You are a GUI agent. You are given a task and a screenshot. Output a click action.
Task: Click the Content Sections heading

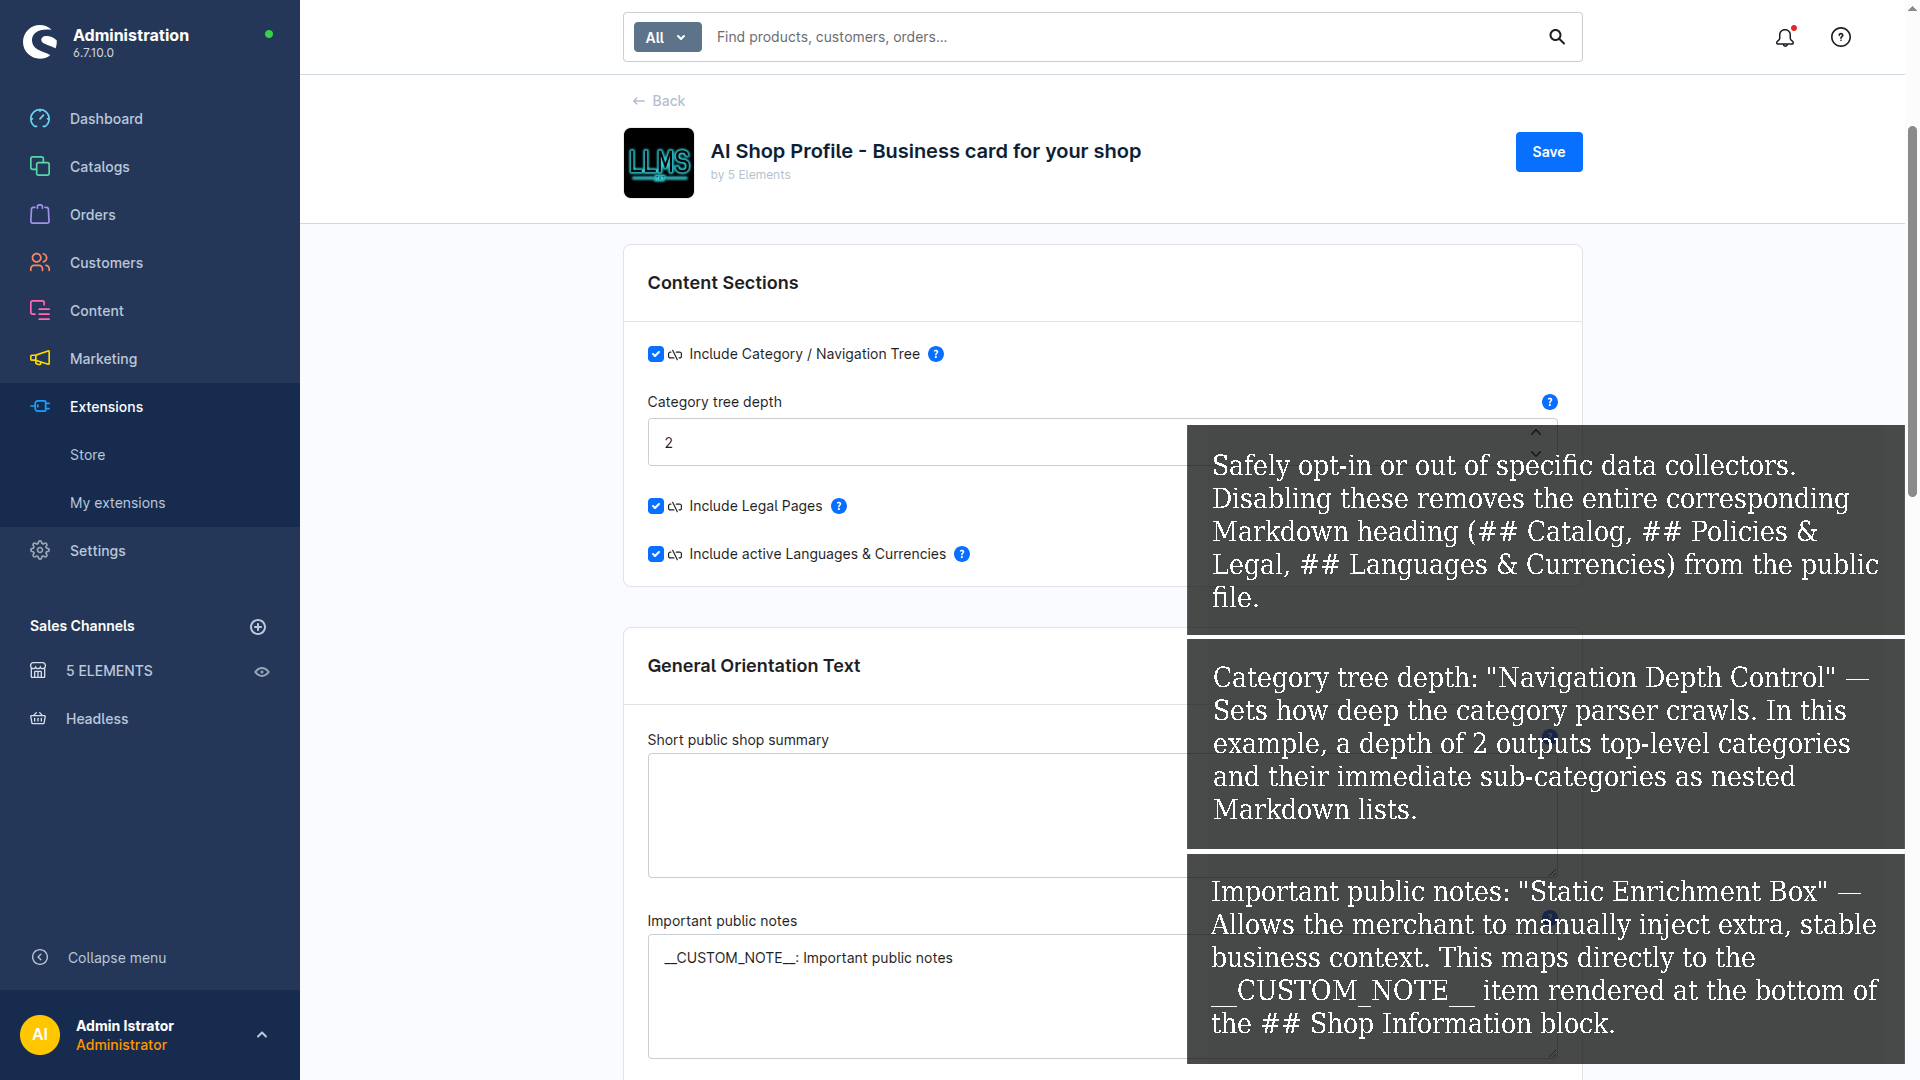pos(723,283)
